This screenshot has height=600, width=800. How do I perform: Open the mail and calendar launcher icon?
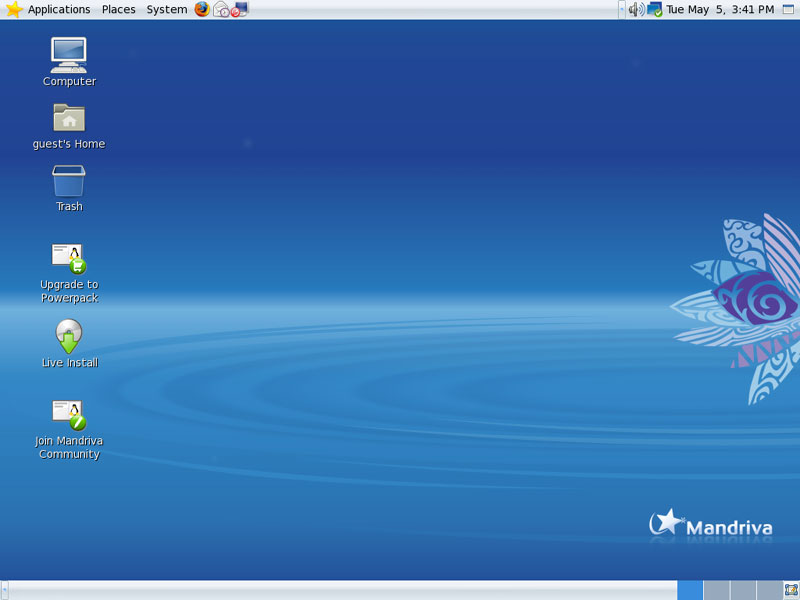pyautogui.click(x=221, y=9)
